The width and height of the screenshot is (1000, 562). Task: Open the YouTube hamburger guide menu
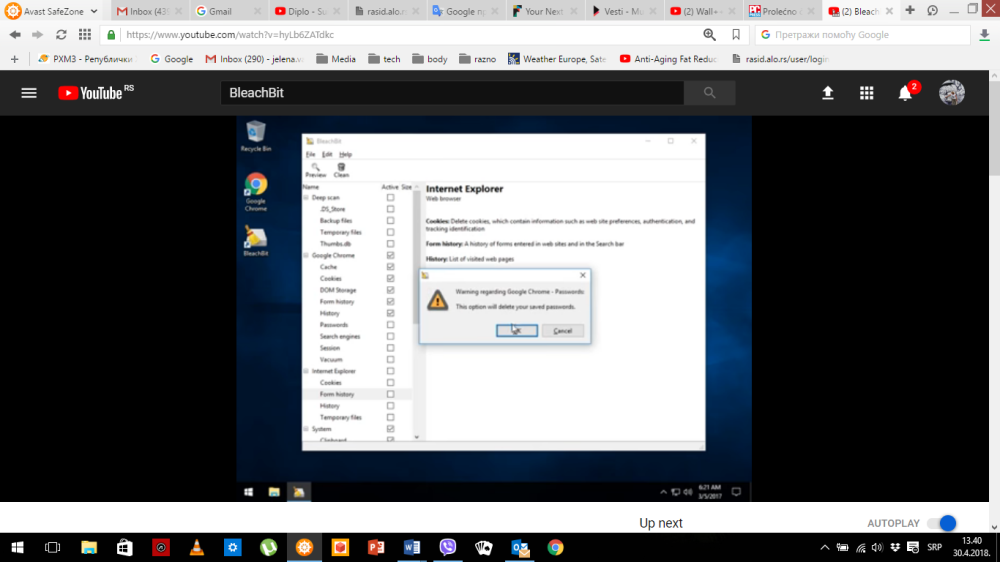[29, 93]
